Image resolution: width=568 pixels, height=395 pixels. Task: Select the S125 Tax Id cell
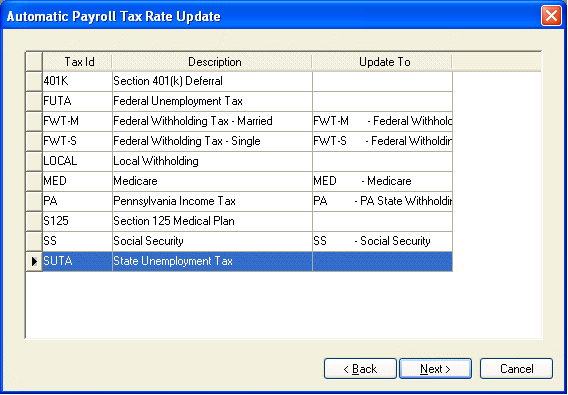[x=78, y=221]
